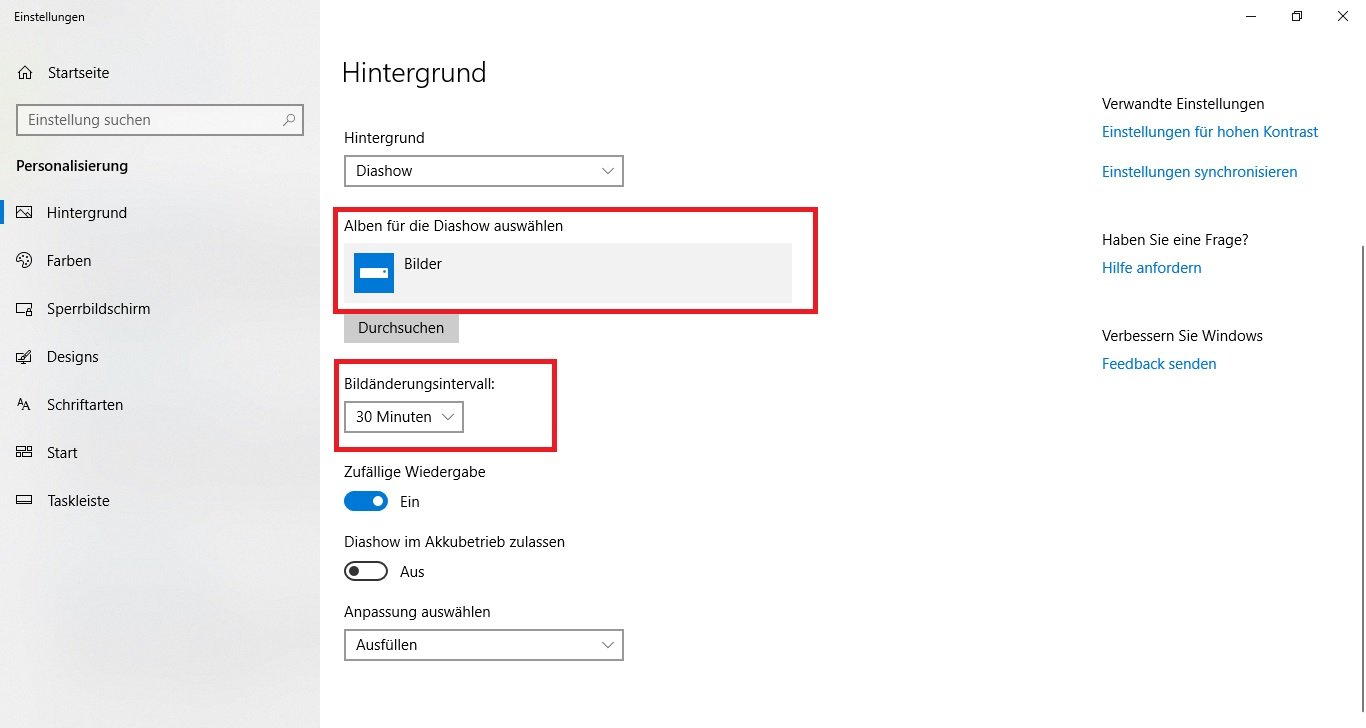Click the Schriftarten font icon
Viewport: 1366px width, 728px height.
point(25,405)
